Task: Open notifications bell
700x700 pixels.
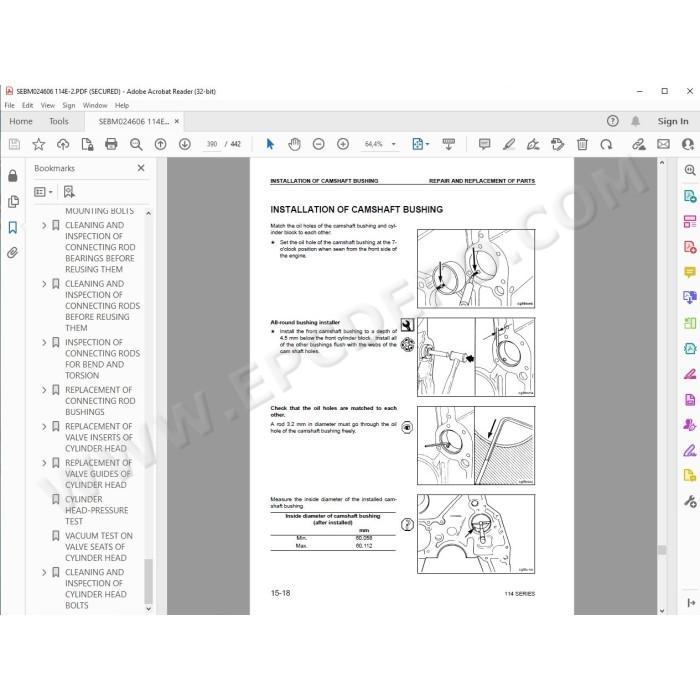Action: pyautogui.click(x=636, y=121)
